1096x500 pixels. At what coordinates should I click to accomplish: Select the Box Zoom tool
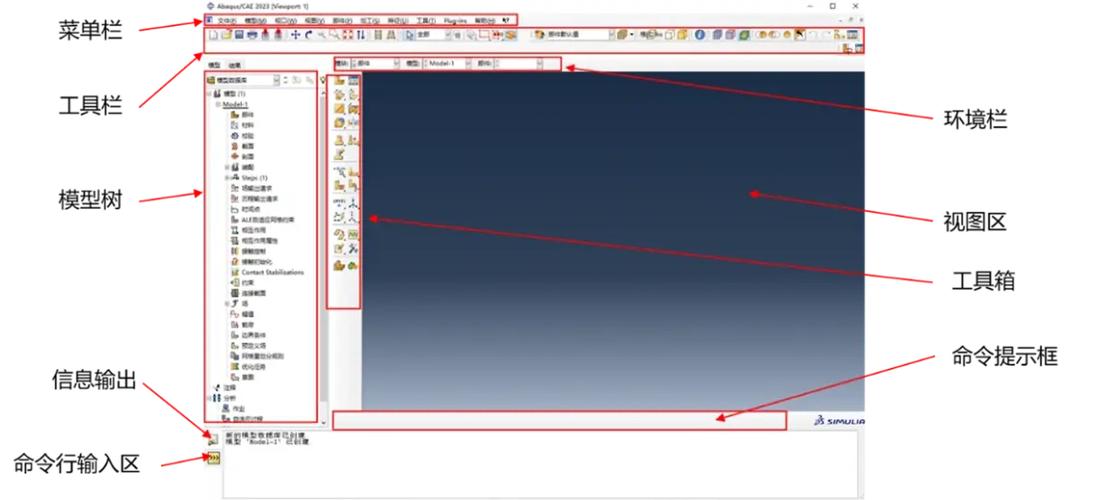click(x=335, y=35)
